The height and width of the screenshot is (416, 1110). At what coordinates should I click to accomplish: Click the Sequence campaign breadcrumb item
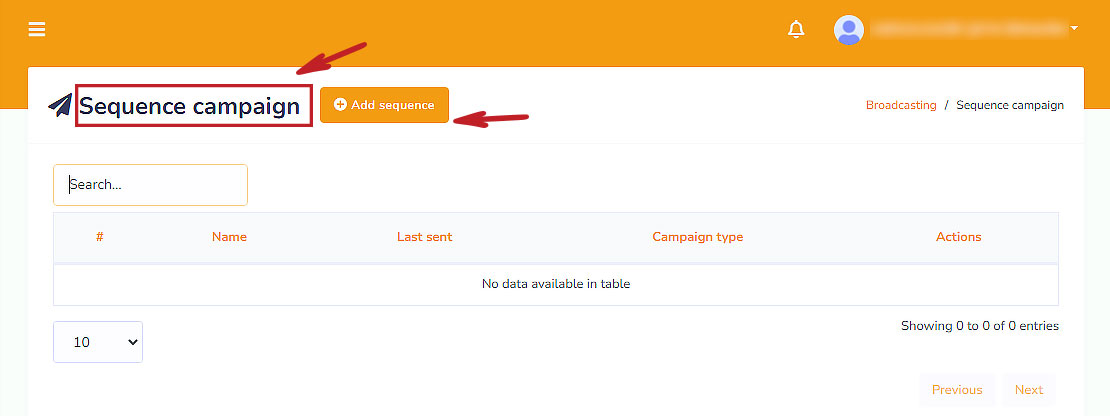tap(1009, 105)
